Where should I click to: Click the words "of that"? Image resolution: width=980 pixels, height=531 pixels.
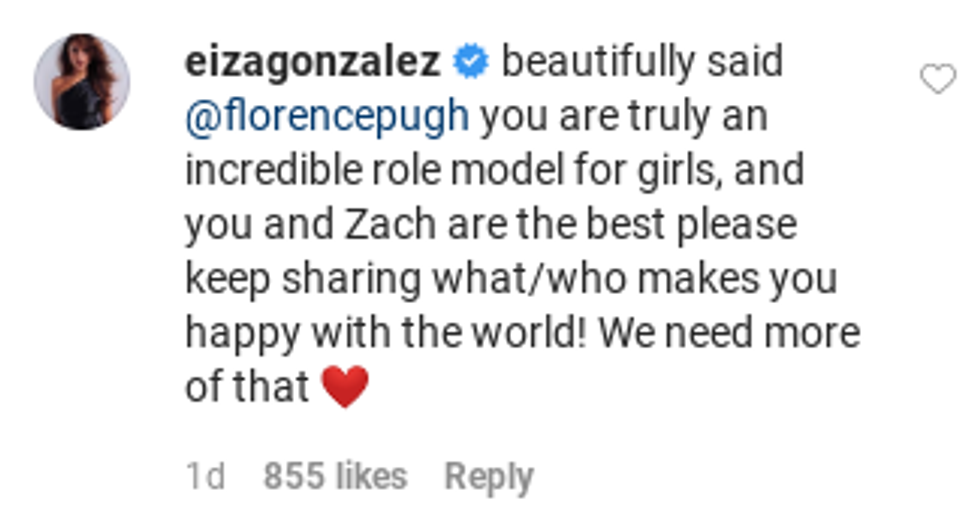[246, 387]
